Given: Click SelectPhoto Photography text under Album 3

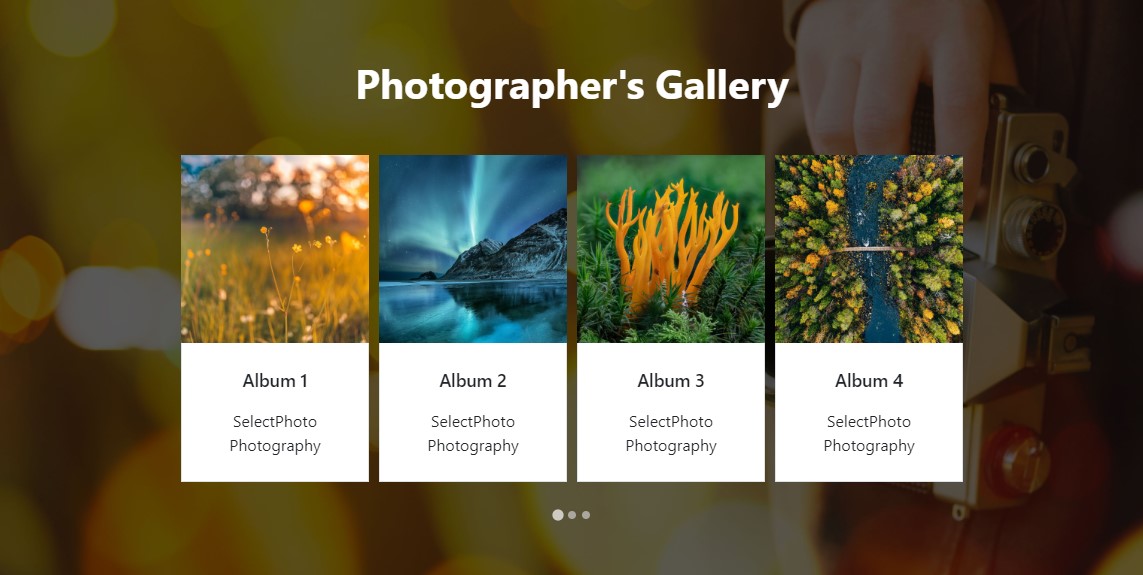Looking at the screenshot, I should pos(671,434).
